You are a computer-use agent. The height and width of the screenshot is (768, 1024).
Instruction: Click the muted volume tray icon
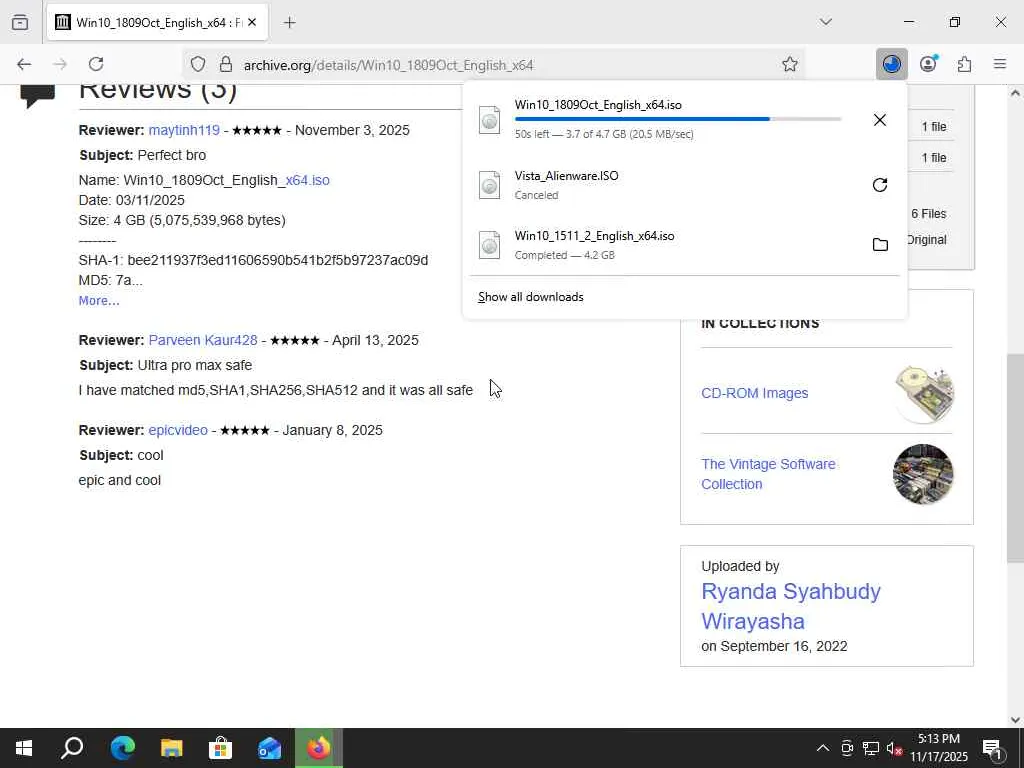coord(894,748)
